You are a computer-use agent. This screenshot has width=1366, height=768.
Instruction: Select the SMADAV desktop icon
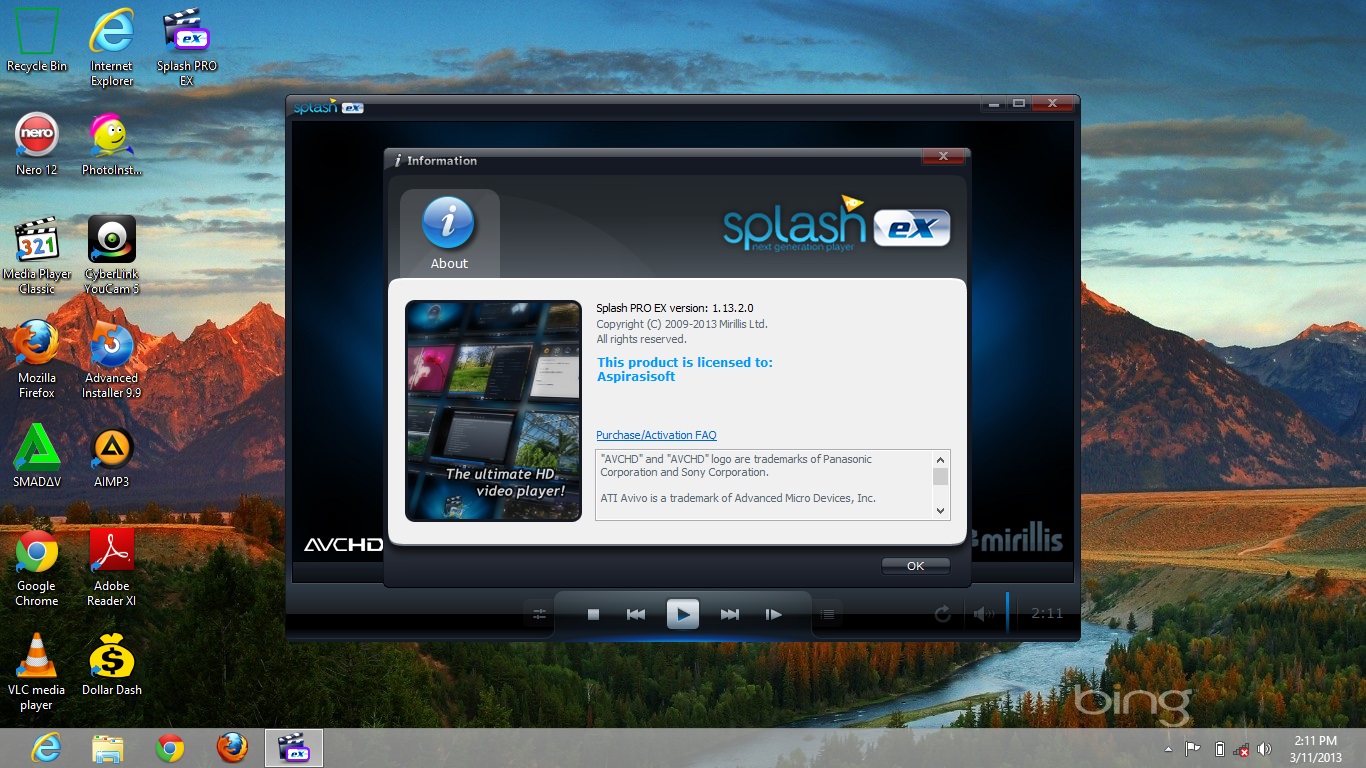[37, 457]
